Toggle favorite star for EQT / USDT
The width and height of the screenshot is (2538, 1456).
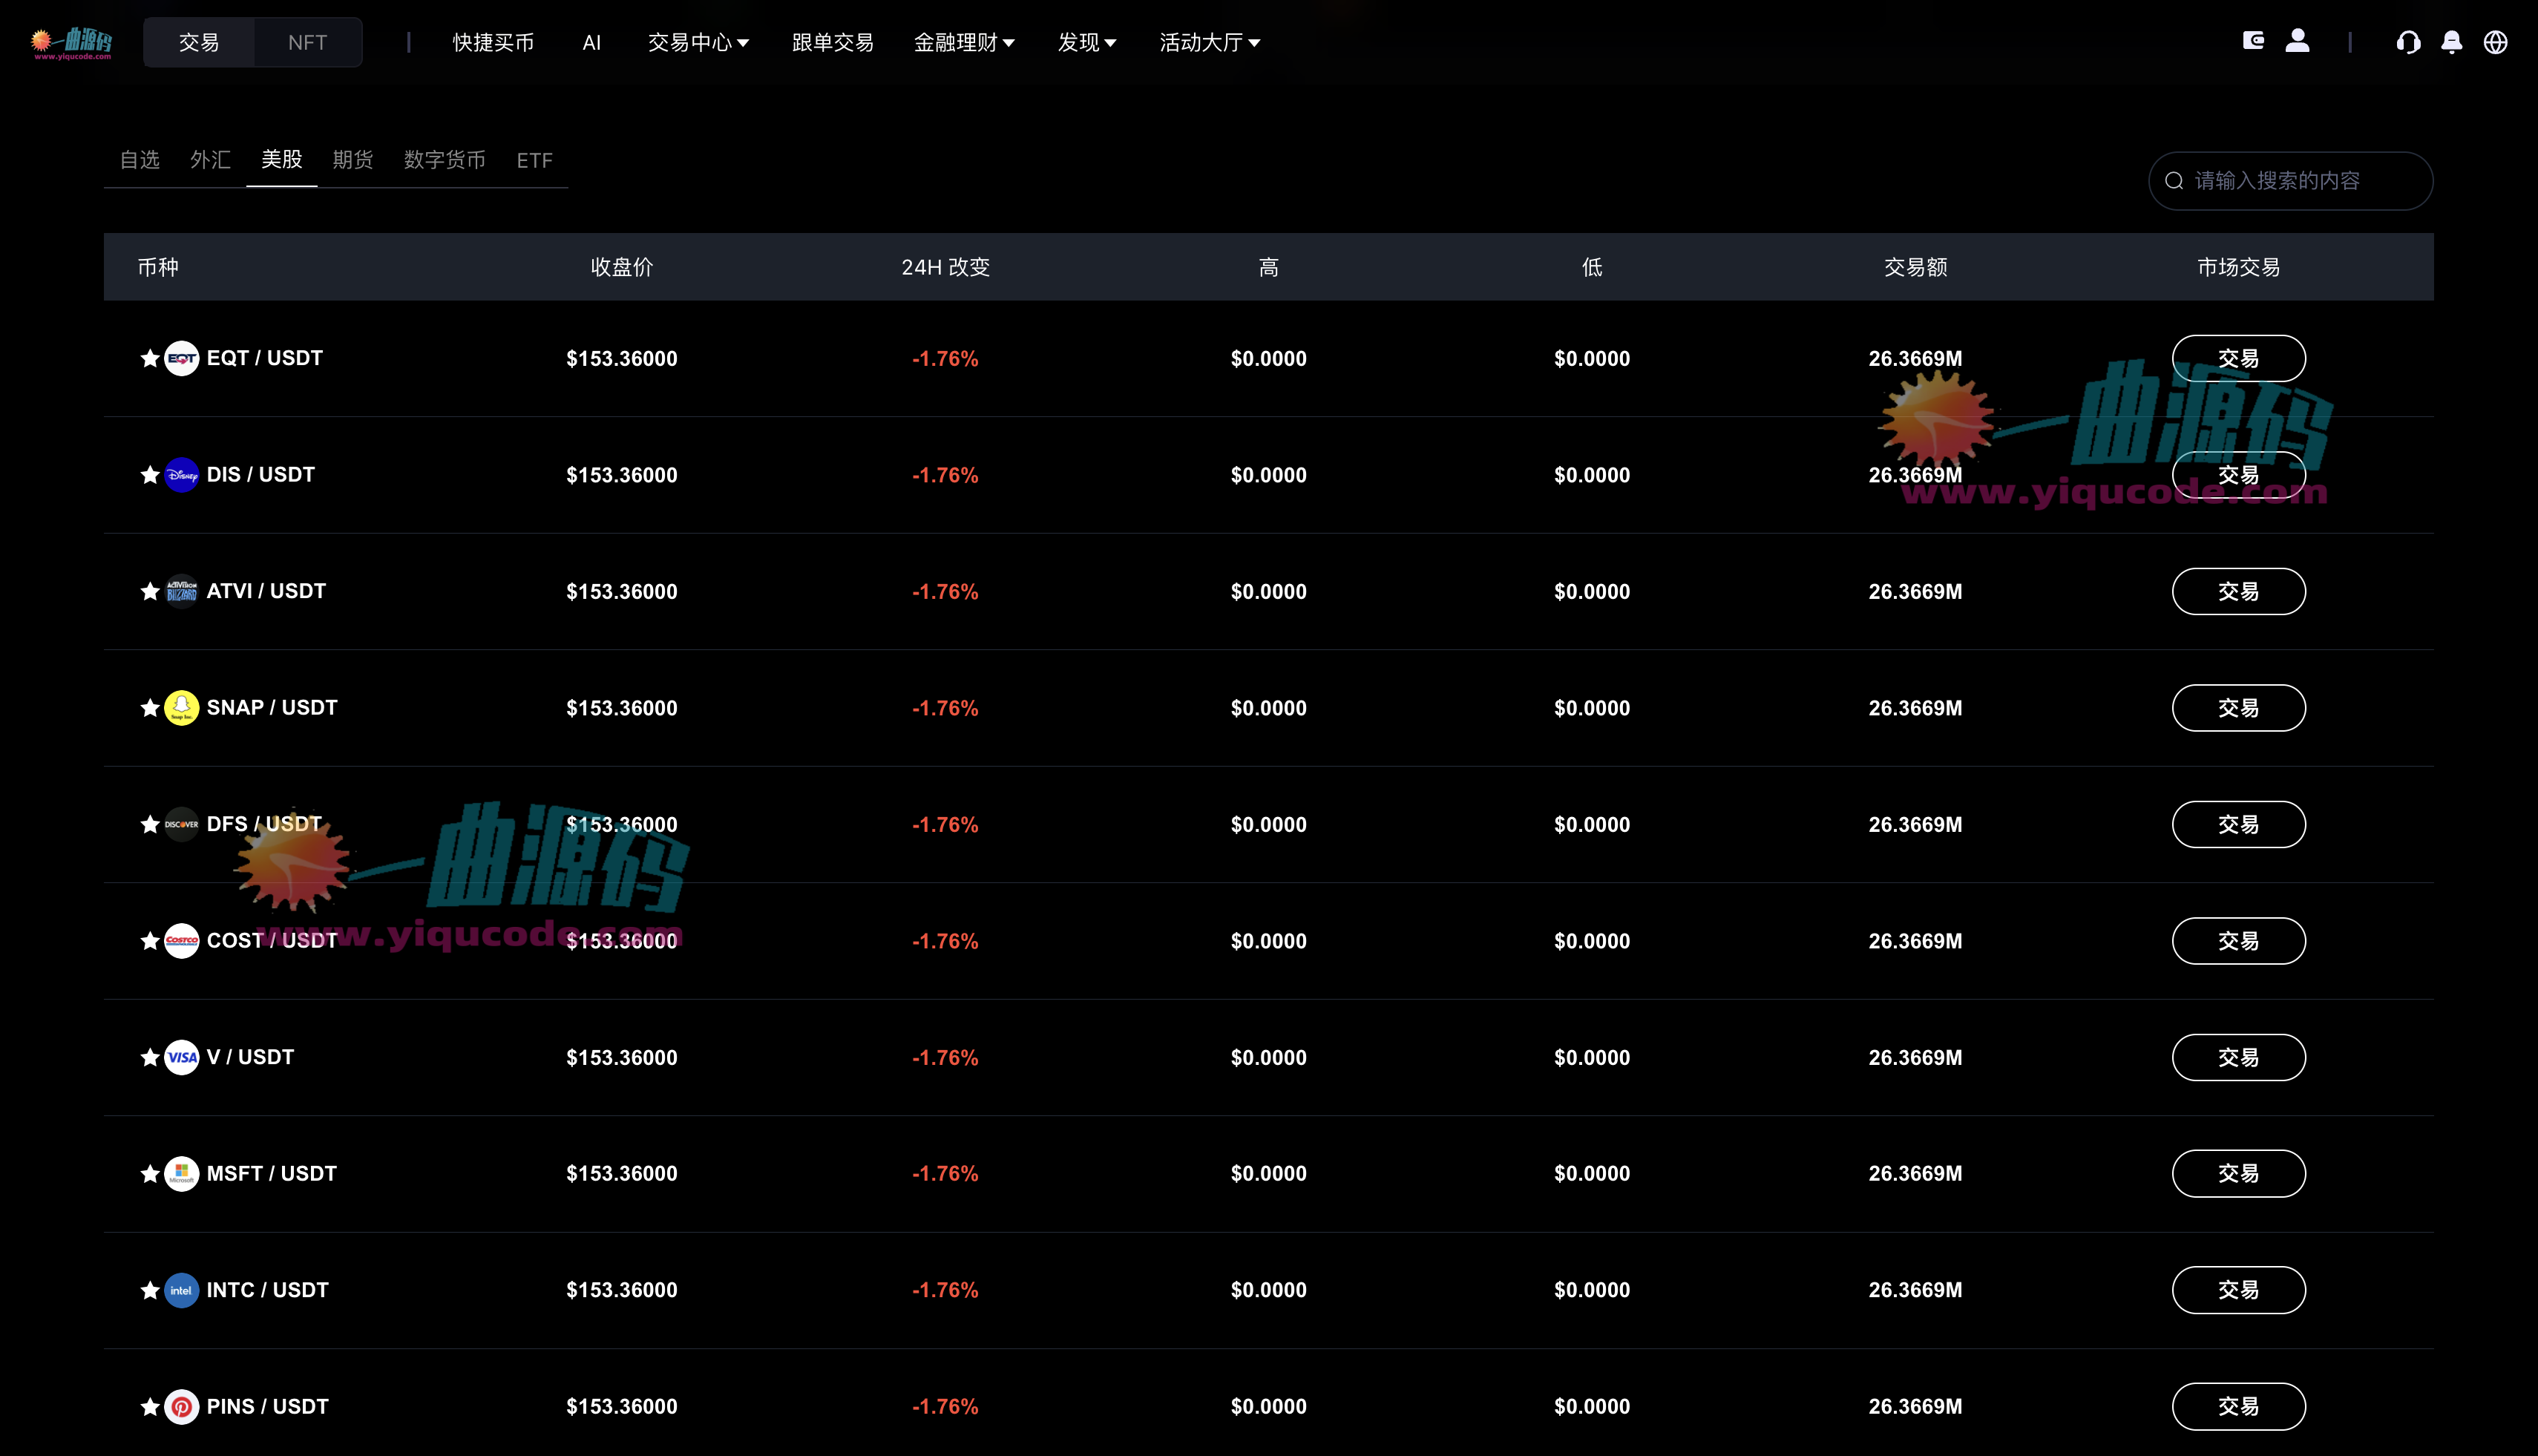click(150, 358)
